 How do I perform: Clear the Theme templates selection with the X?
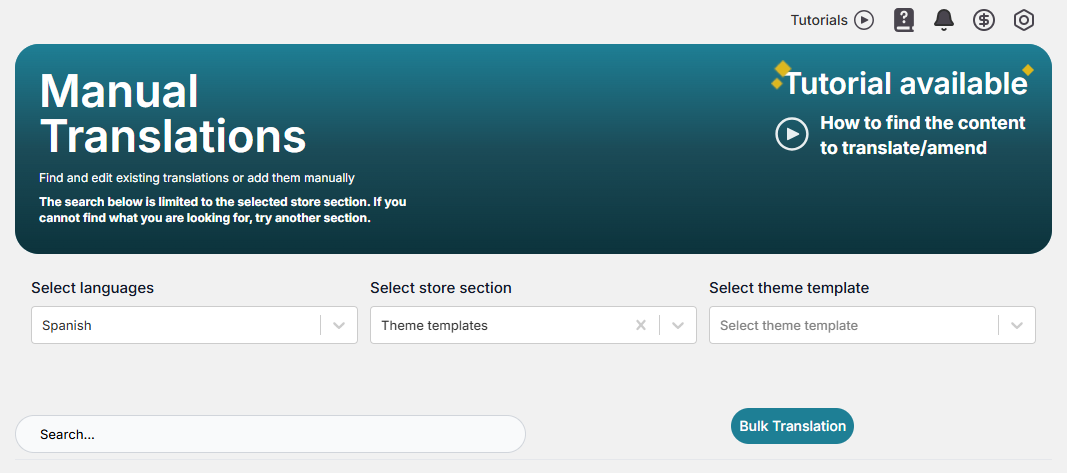[x=640, y=325]
